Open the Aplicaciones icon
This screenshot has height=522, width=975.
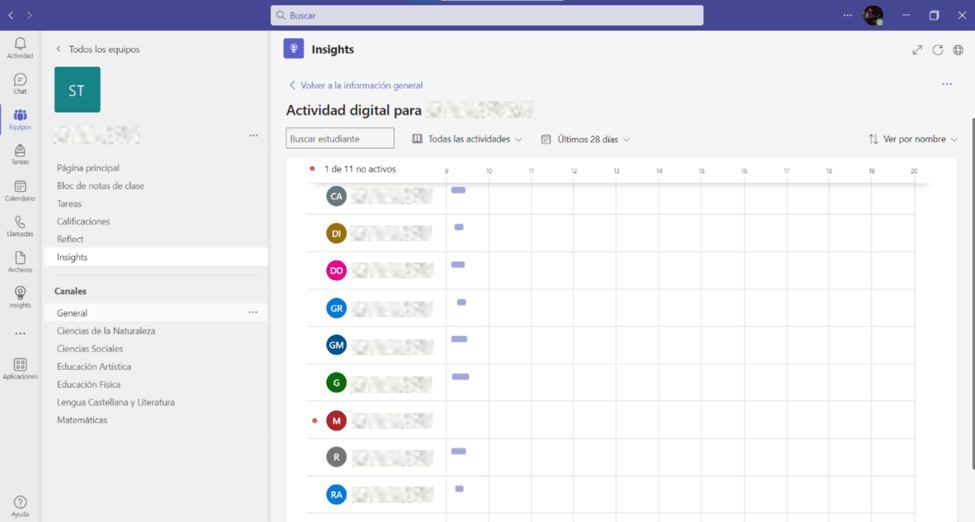point(20,368)
